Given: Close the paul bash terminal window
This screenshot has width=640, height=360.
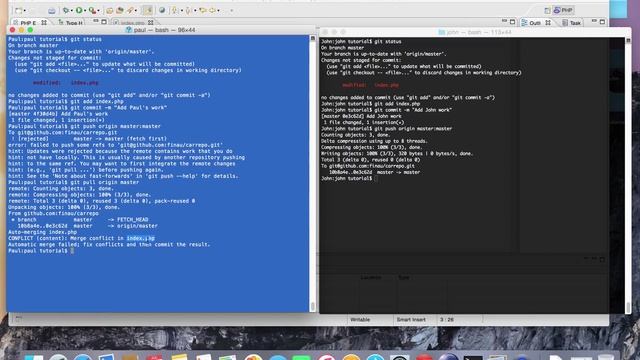Looking at the screenshot, I should click(x=12, y=30).
